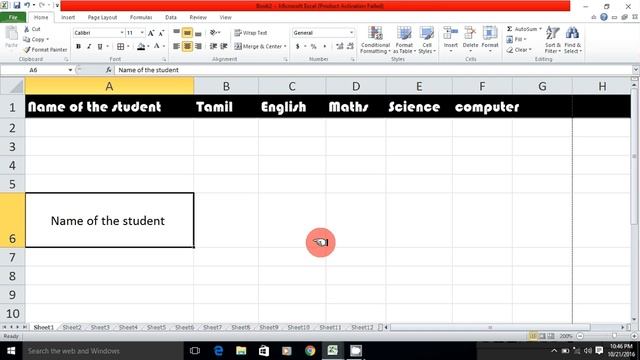640x360 pixels.
Task: Click the Font Color A button
Action: pyautogui.click(x=157, y=47)
